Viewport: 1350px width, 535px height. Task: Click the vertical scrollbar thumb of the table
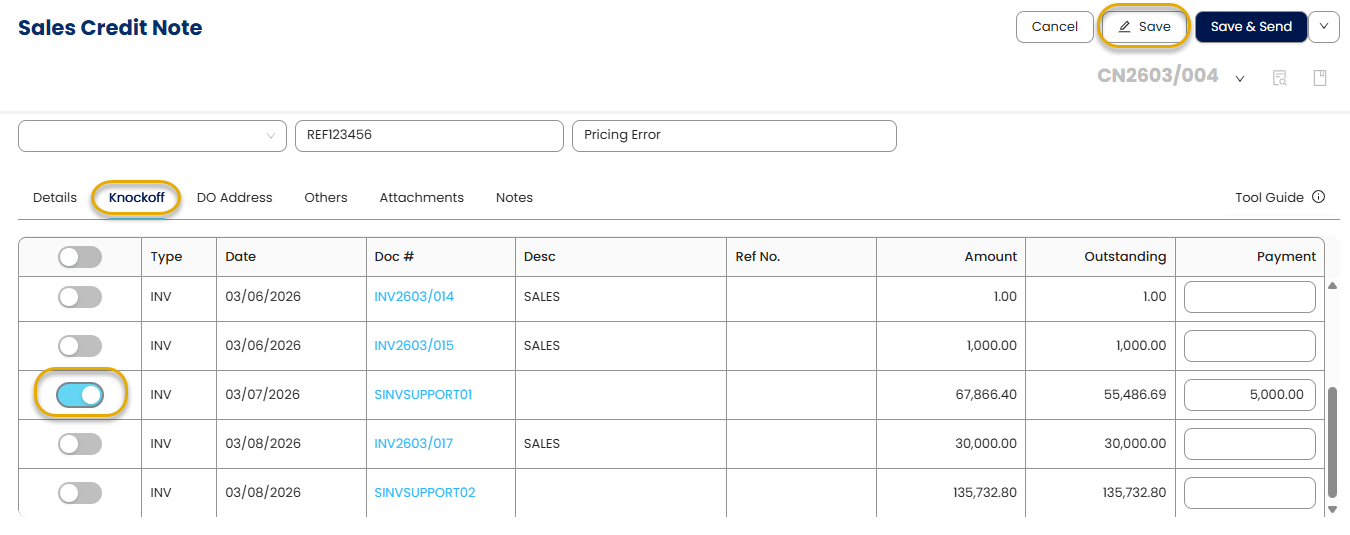click(x=1331, y=442)
